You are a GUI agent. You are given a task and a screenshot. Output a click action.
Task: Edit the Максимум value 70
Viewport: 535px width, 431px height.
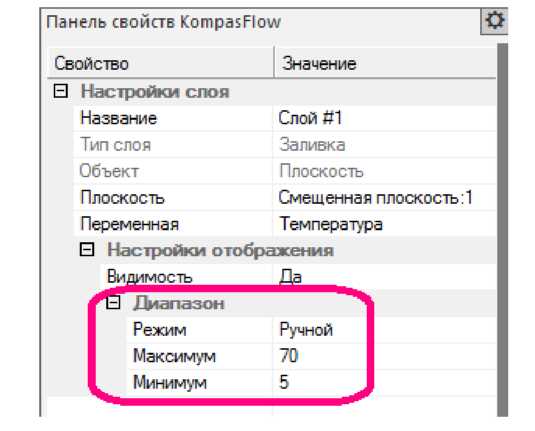pos(384,356)
